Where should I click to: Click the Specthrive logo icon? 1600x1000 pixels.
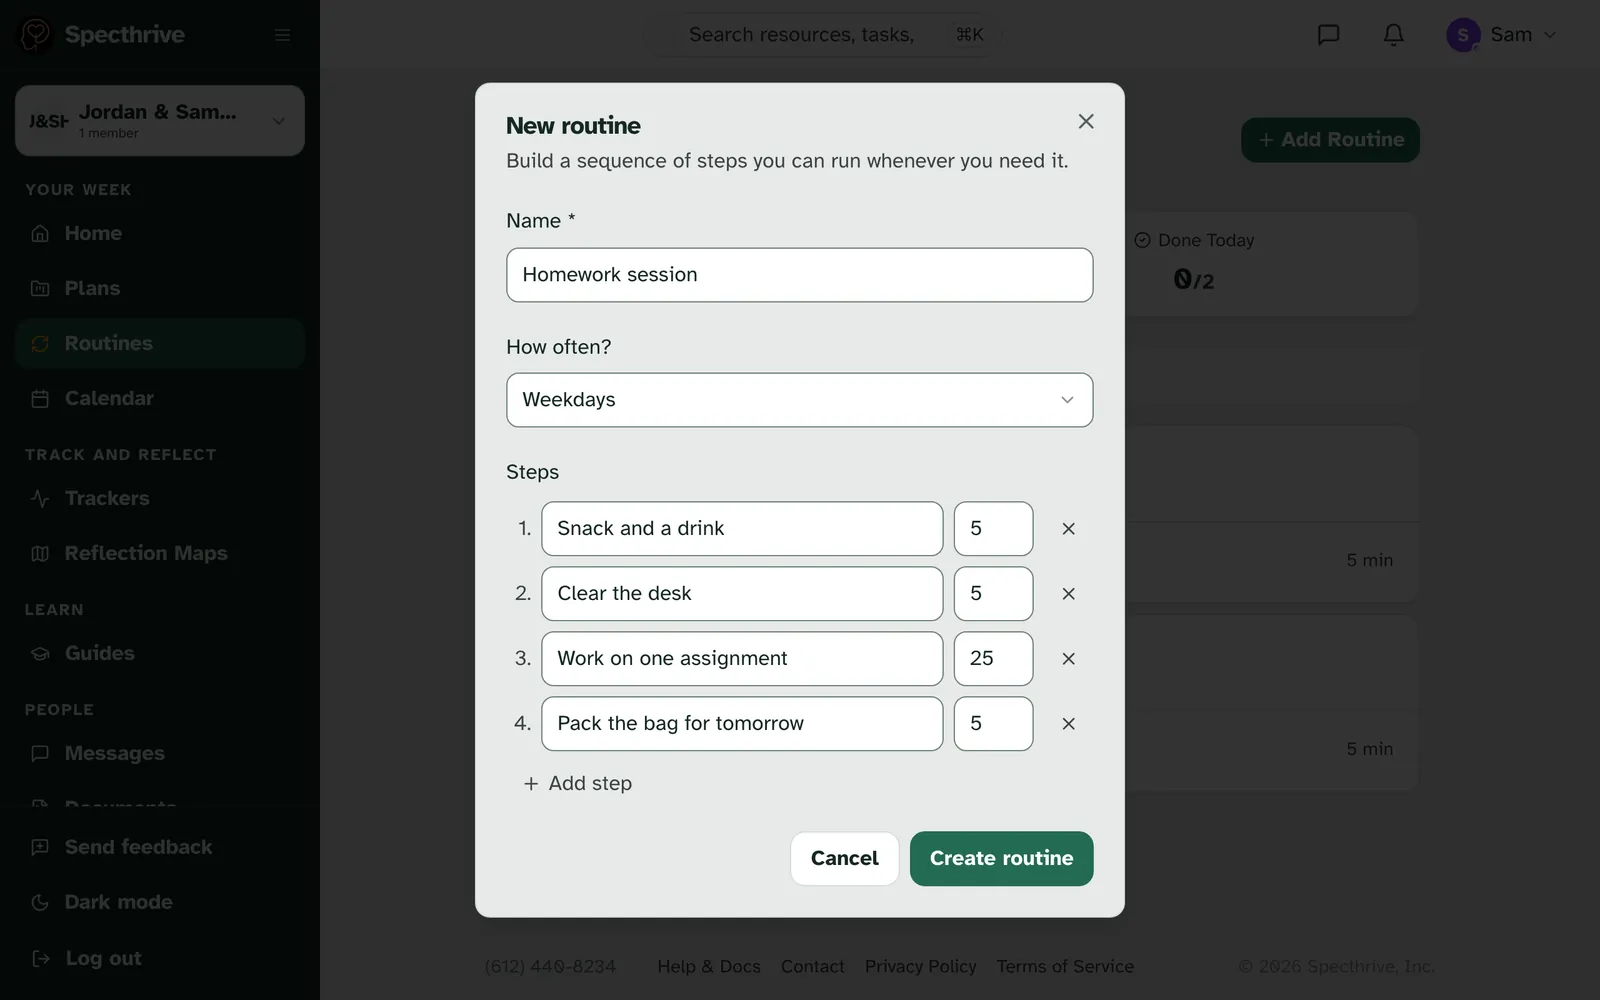point(35,35)
